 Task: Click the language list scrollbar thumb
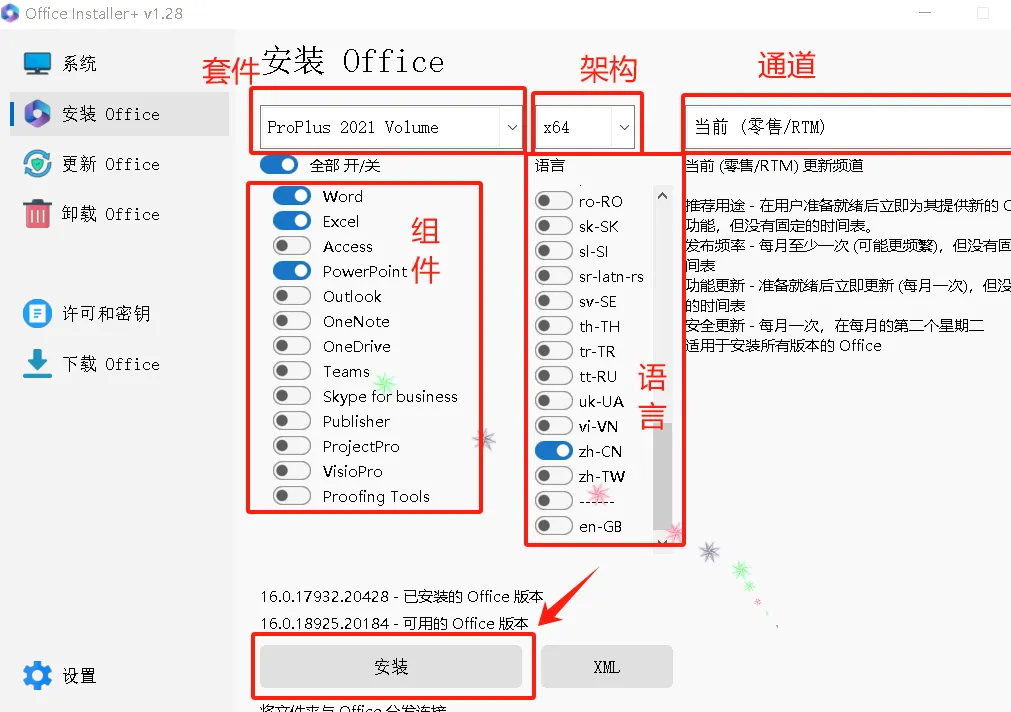point(662,477)
